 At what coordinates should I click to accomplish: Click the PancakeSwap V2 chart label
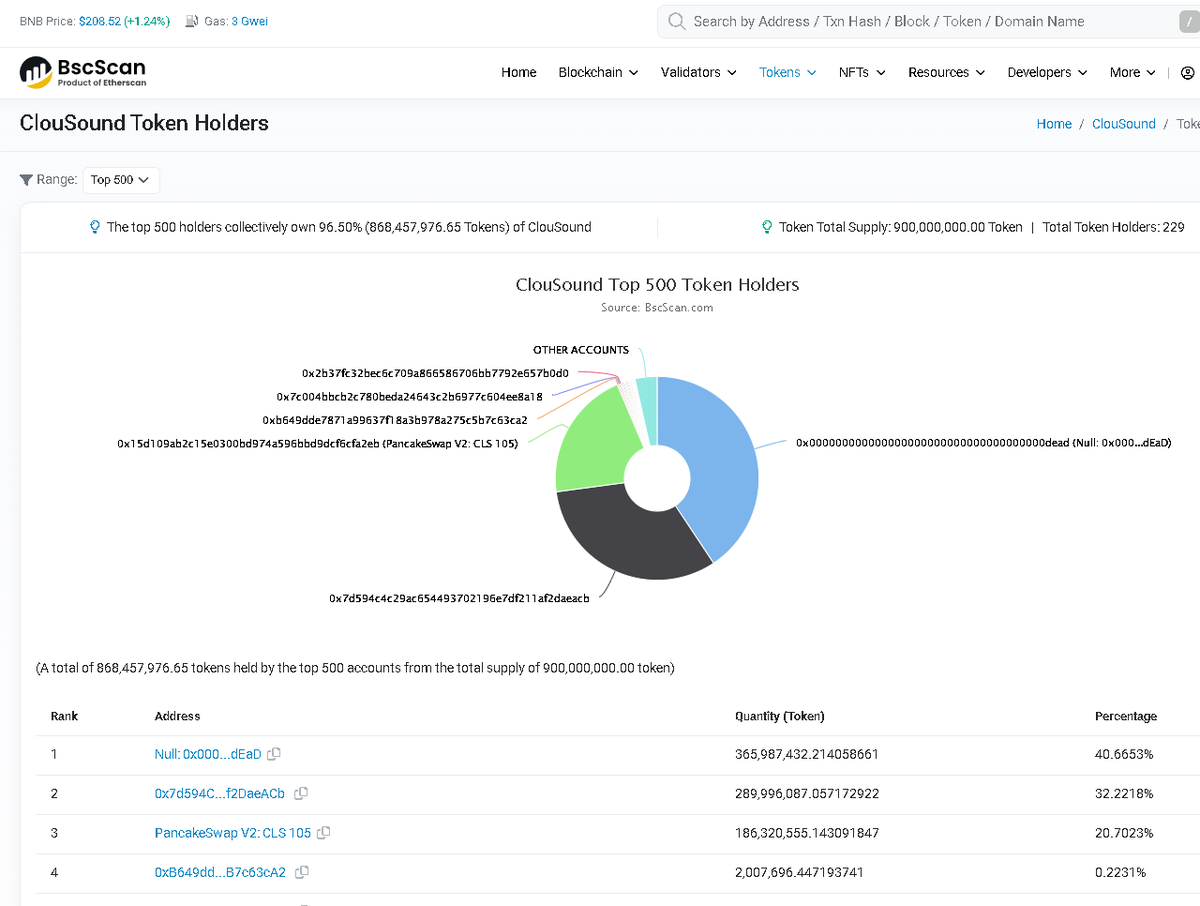317,443
